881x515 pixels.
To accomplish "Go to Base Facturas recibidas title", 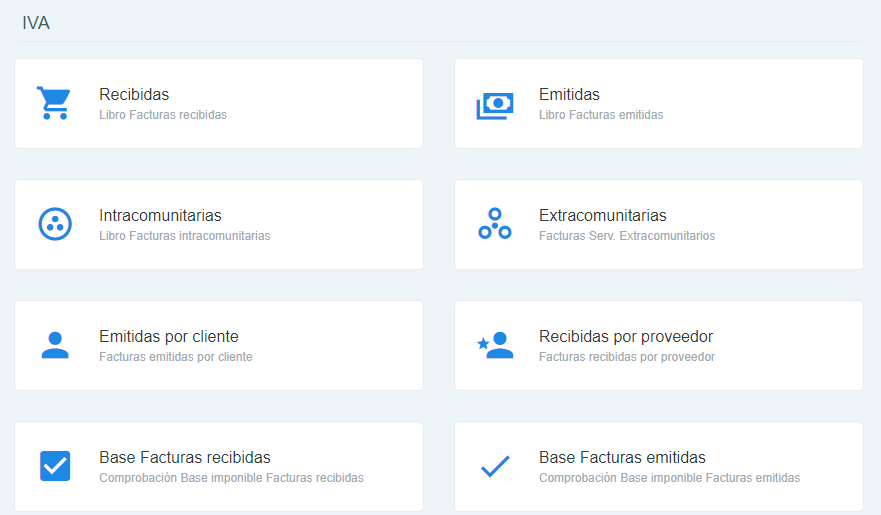I will click(185, 458).
